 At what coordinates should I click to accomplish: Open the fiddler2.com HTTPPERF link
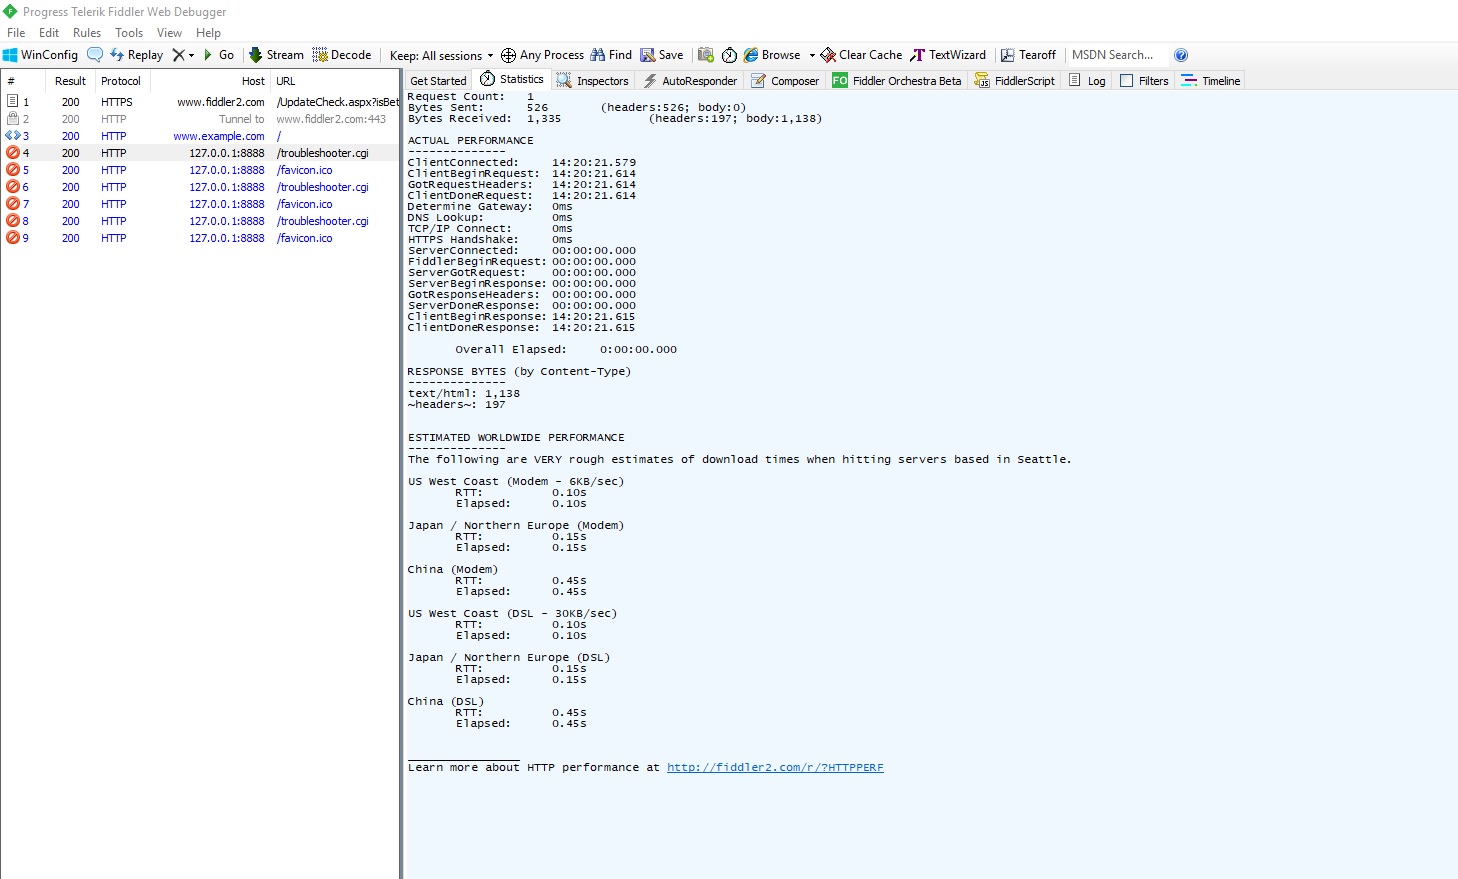point(775,768)
